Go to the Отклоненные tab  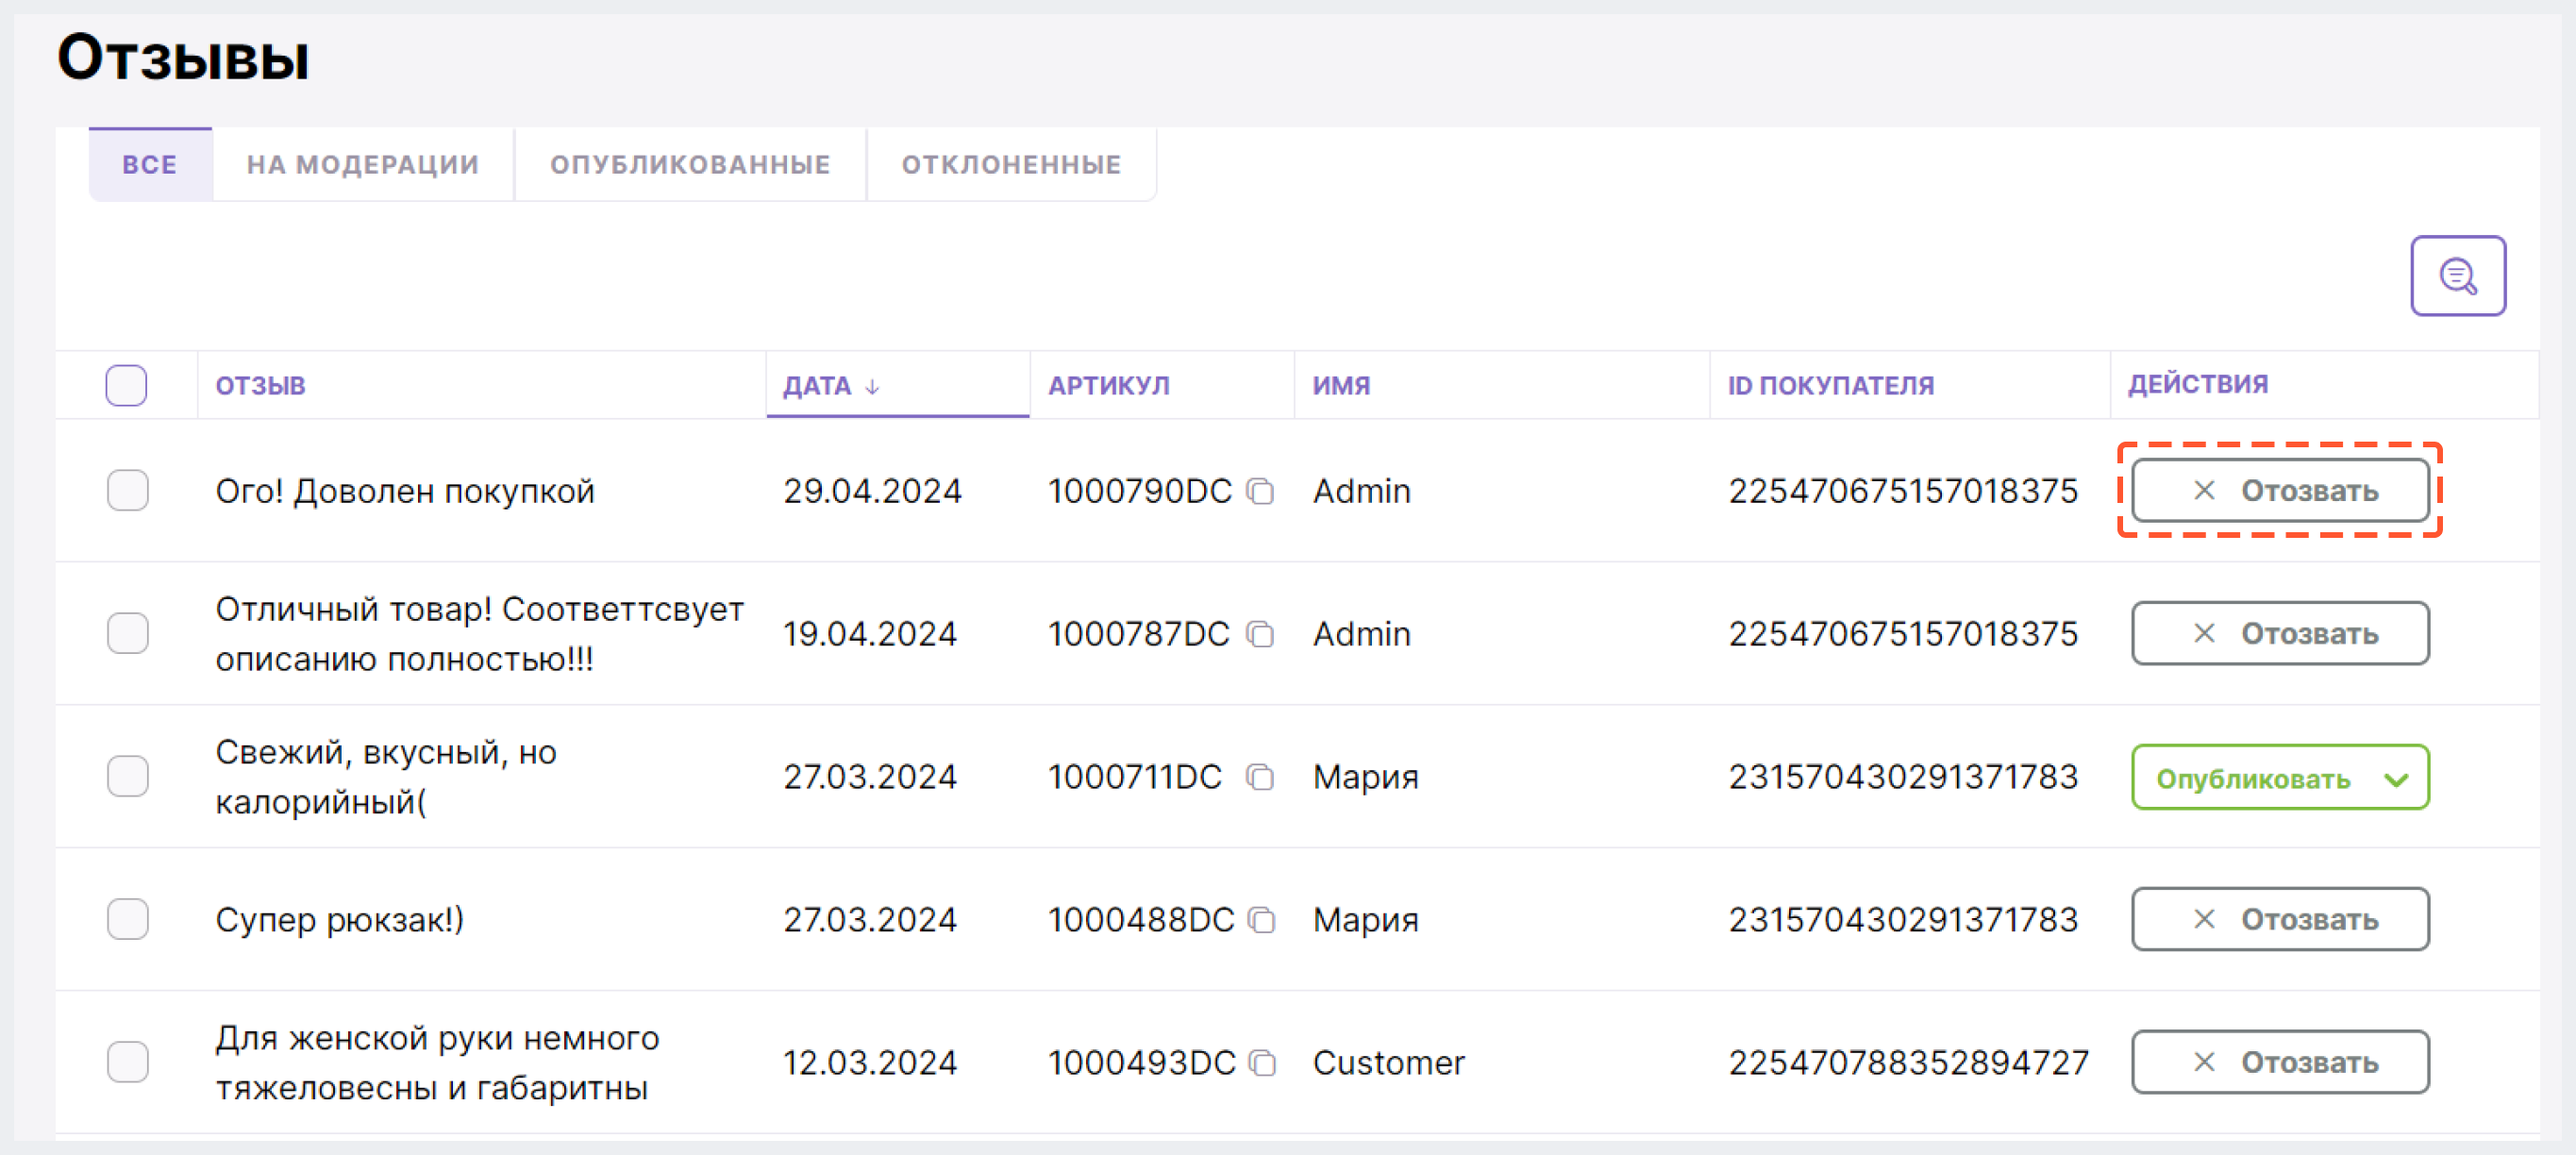tap(1011, 164)
